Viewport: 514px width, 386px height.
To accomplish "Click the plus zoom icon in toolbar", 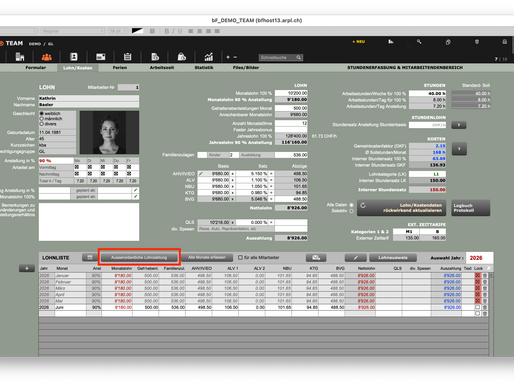I will coord(228,57).
